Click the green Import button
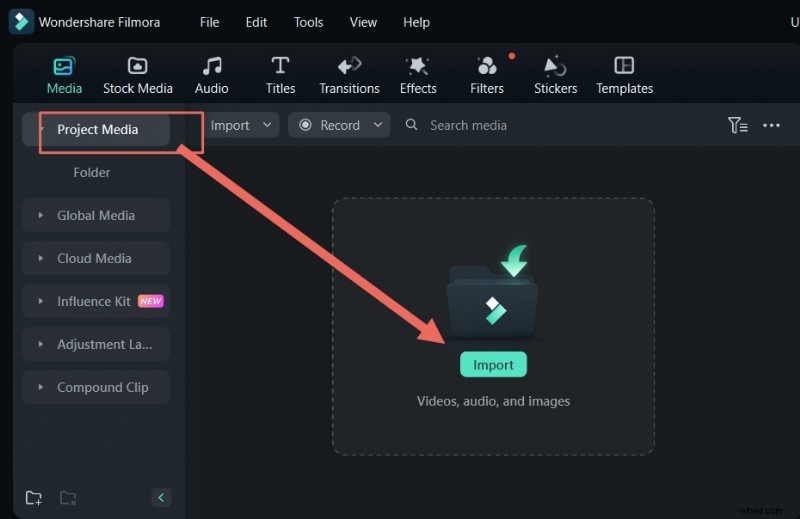This screenshot has height=519, width=800. [493, 365]
